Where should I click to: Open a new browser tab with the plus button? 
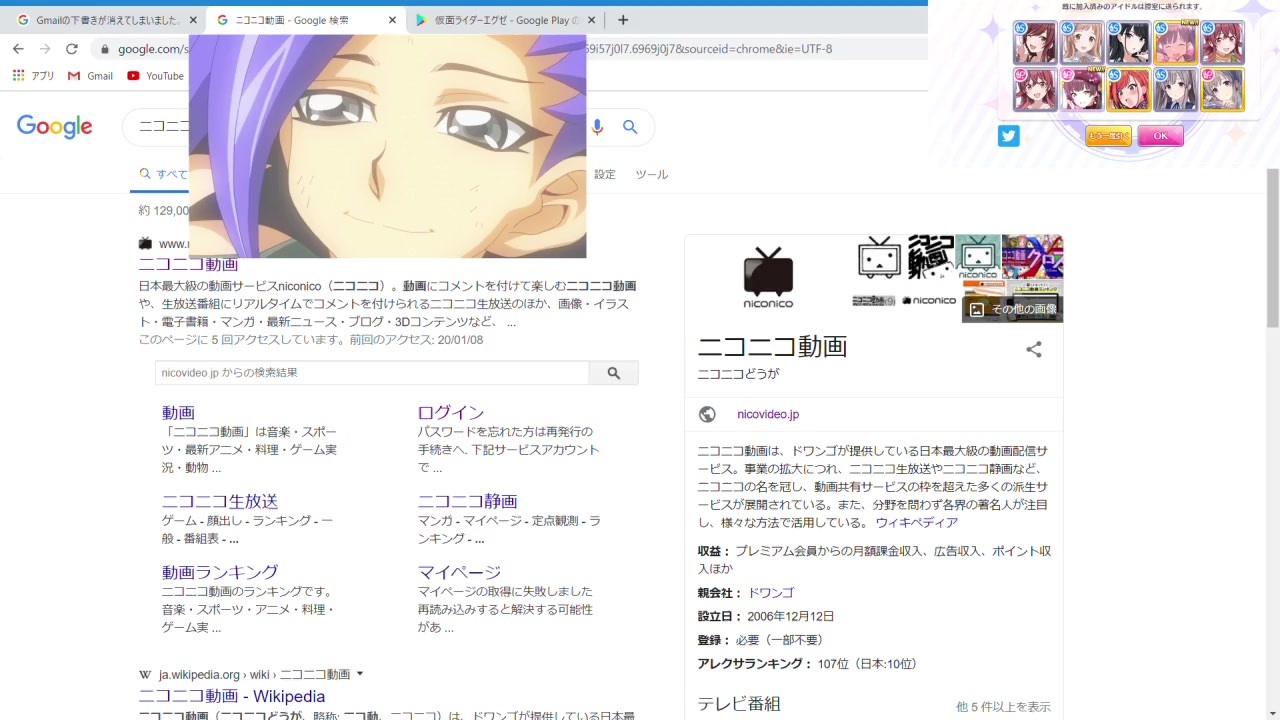(623, 20)
